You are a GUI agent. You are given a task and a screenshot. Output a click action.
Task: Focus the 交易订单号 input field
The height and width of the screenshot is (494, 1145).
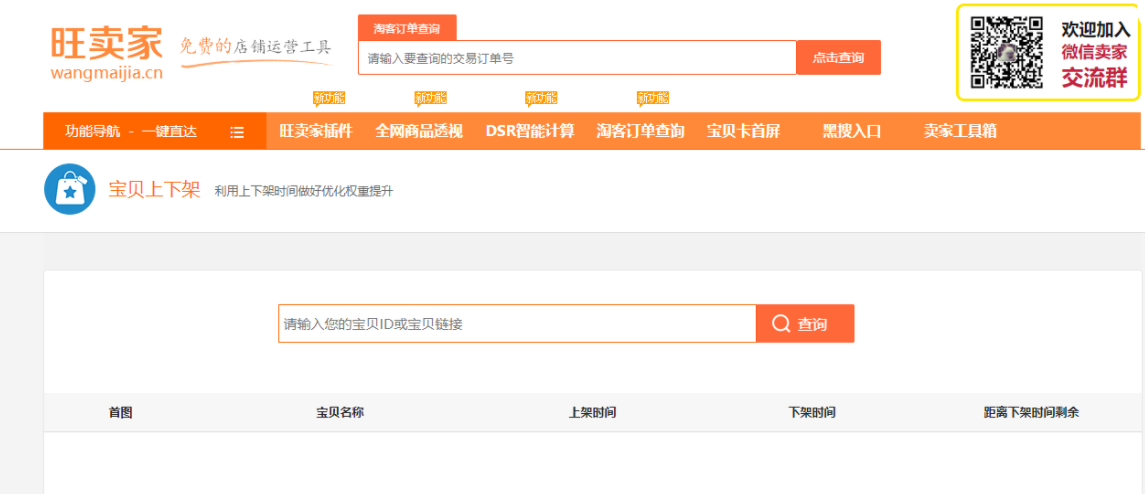point(577,58)
